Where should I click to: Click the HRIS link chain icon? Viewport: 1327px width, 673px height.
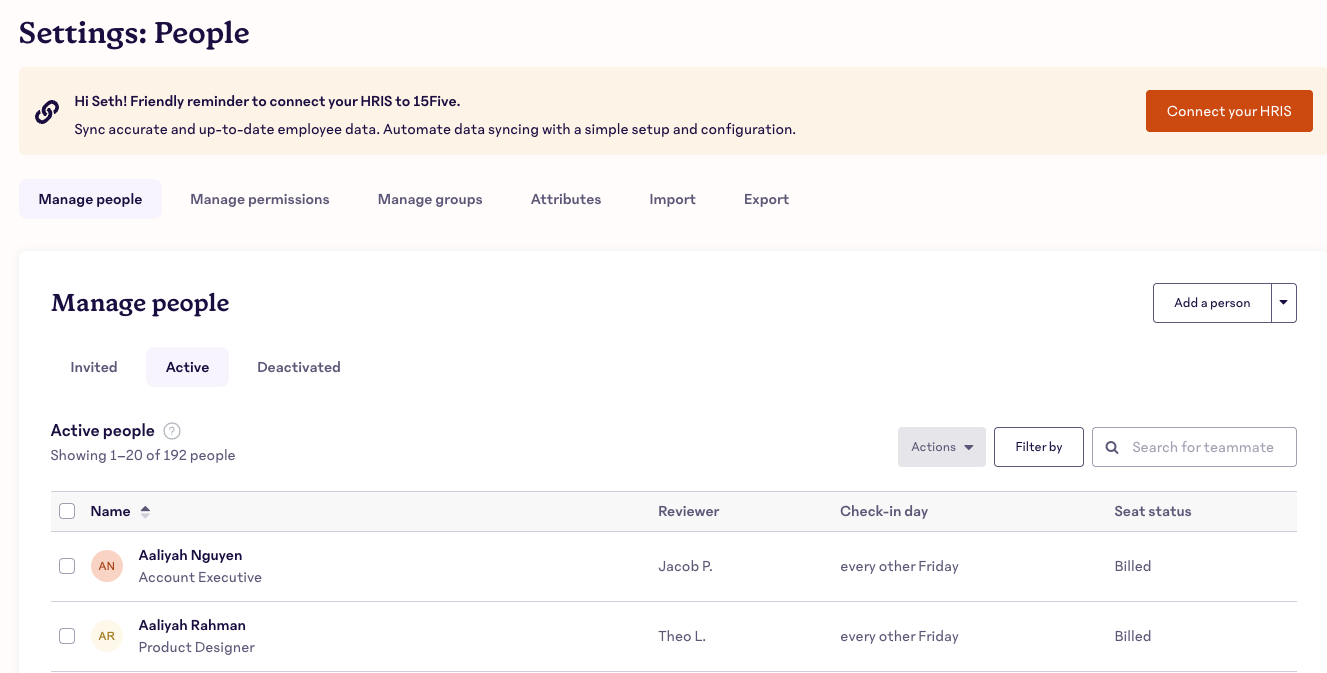click(46, 112)
